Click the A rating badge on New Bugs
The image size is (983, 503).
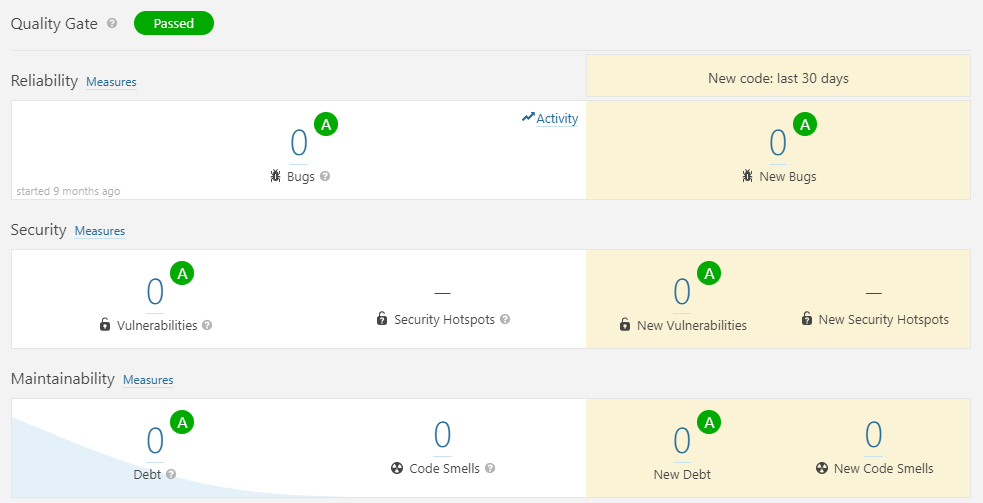click(x=805, y=124)
